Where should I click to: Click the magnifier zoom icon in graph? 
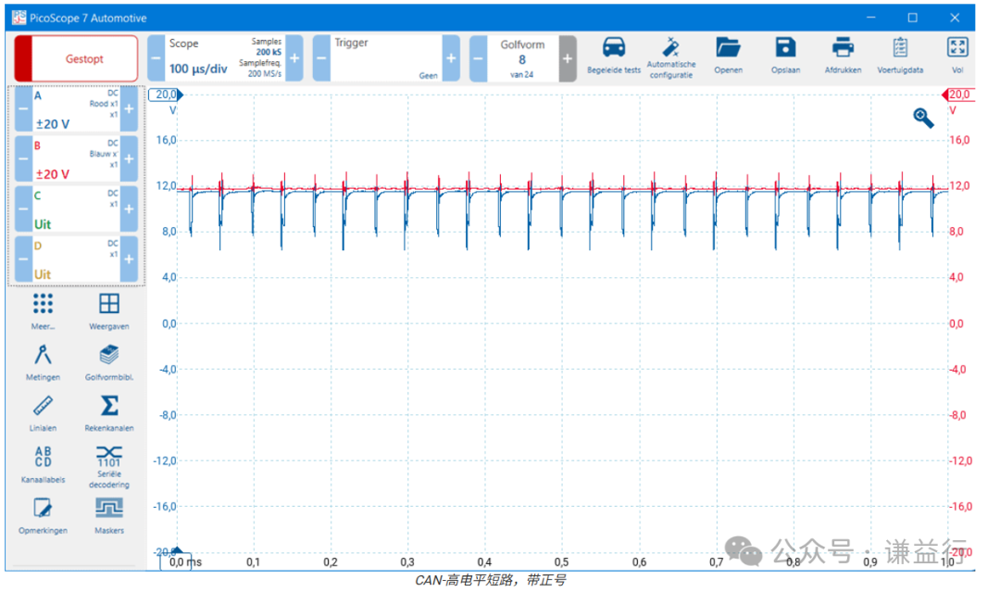(x=923, y=118)
